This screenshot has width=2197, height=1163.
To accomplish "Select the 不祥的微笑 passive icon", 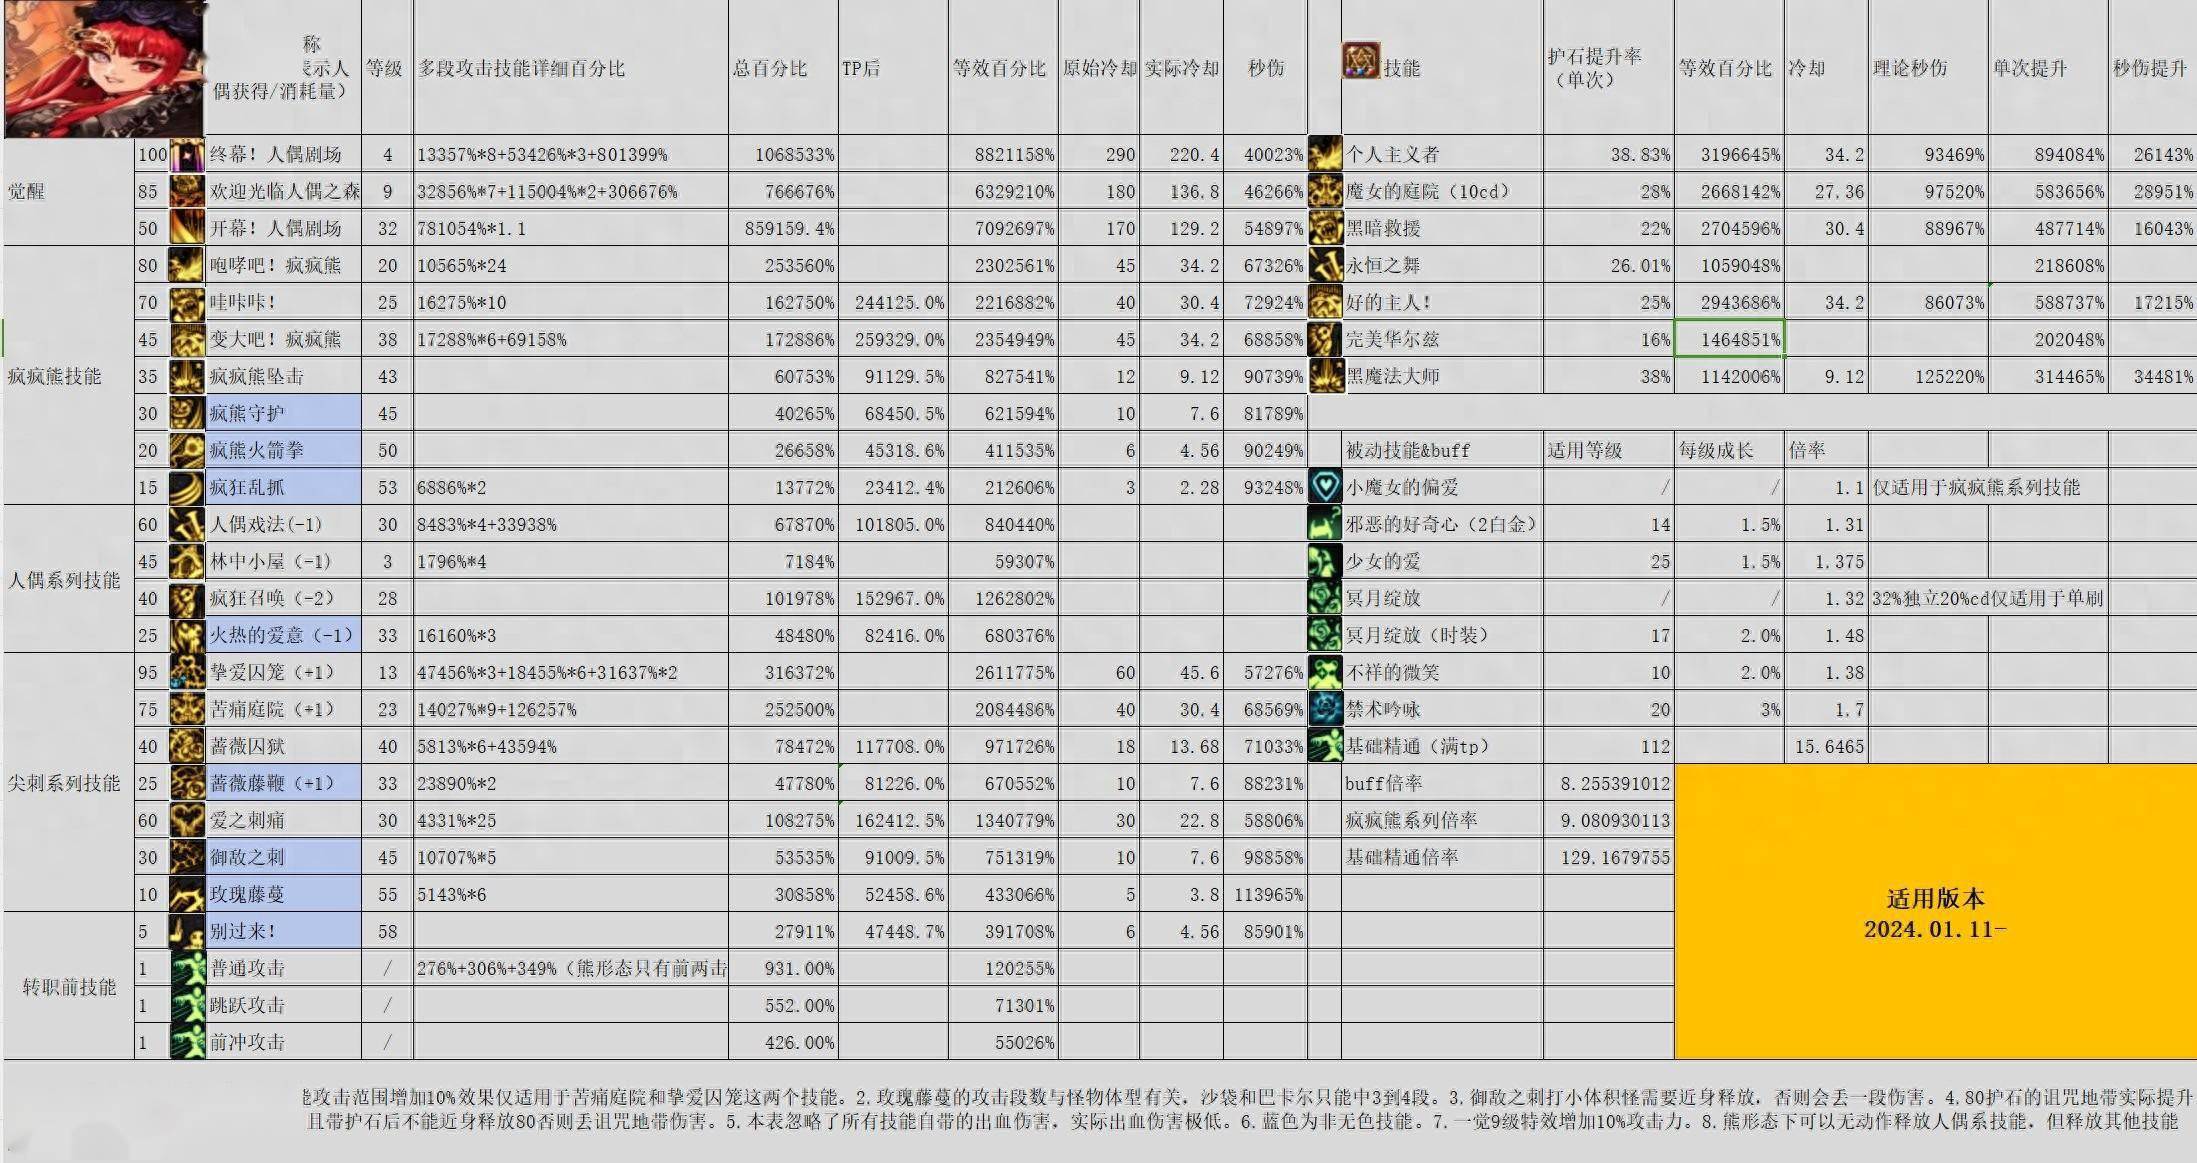I will (1325, 672).
